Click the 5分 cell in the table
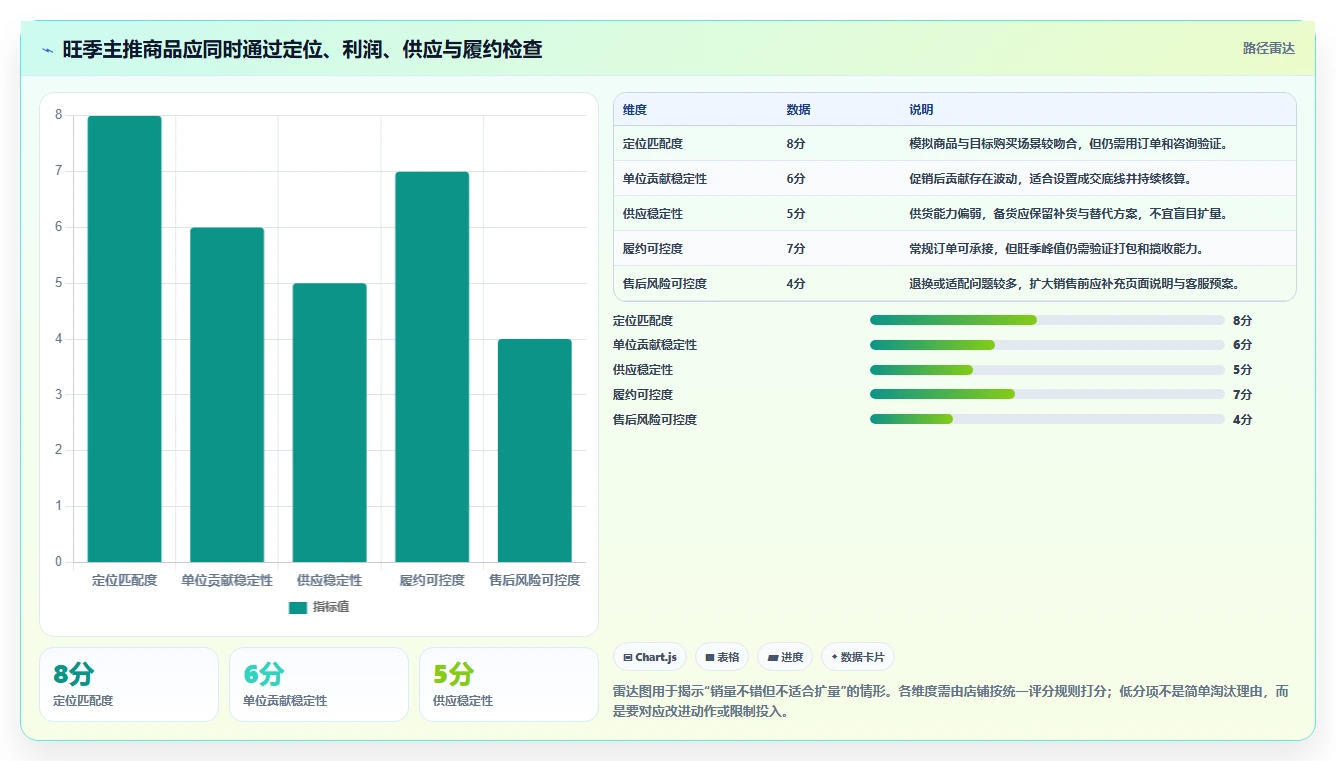 pyautogui.click(x=796, y=214)
